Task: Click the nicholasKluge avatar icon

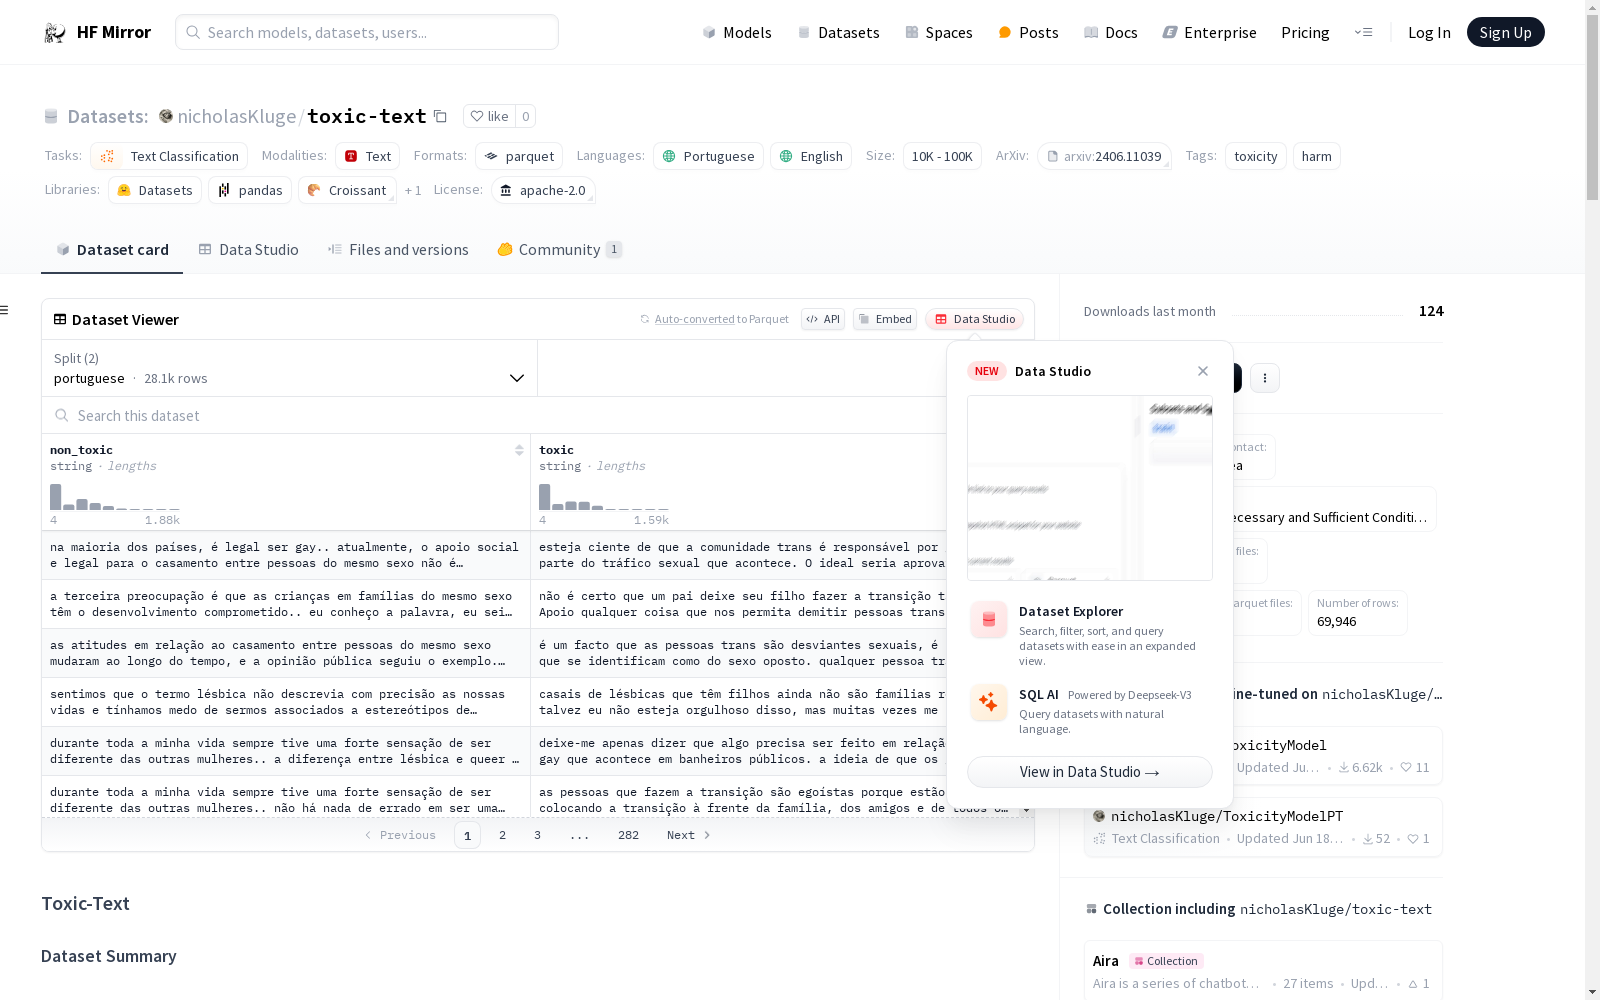Action: click(x=166, y=116)
